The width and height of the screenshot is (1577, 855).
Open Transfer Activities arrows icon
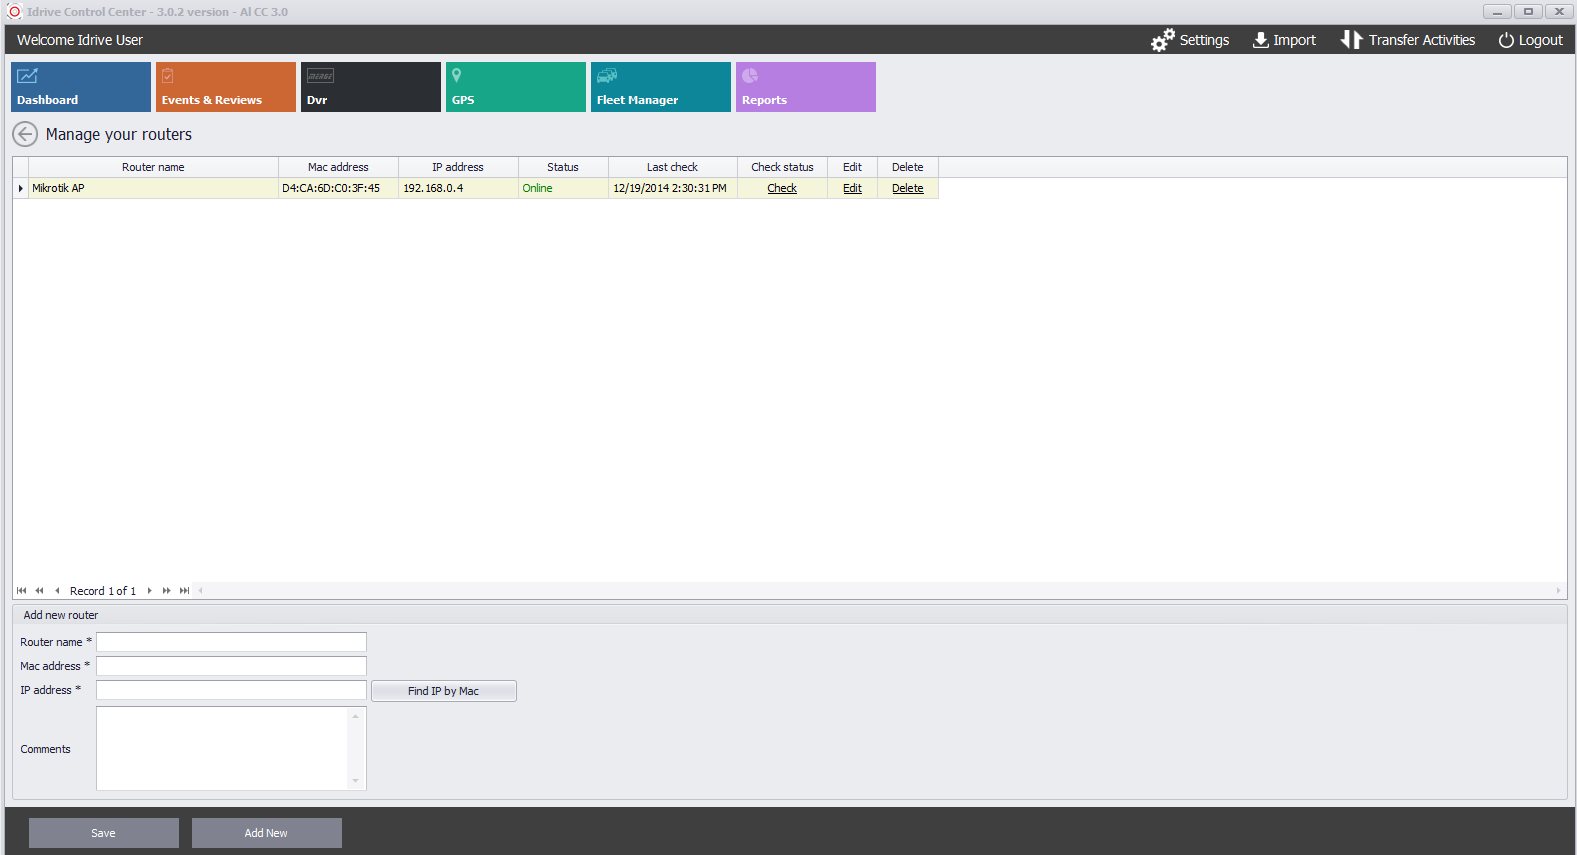tap(1351, 40)
